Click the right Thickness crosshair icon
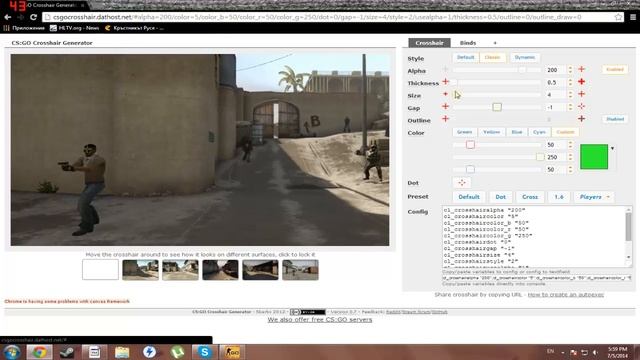The height and width of the screenshot is (360, 640). point(581,82)
